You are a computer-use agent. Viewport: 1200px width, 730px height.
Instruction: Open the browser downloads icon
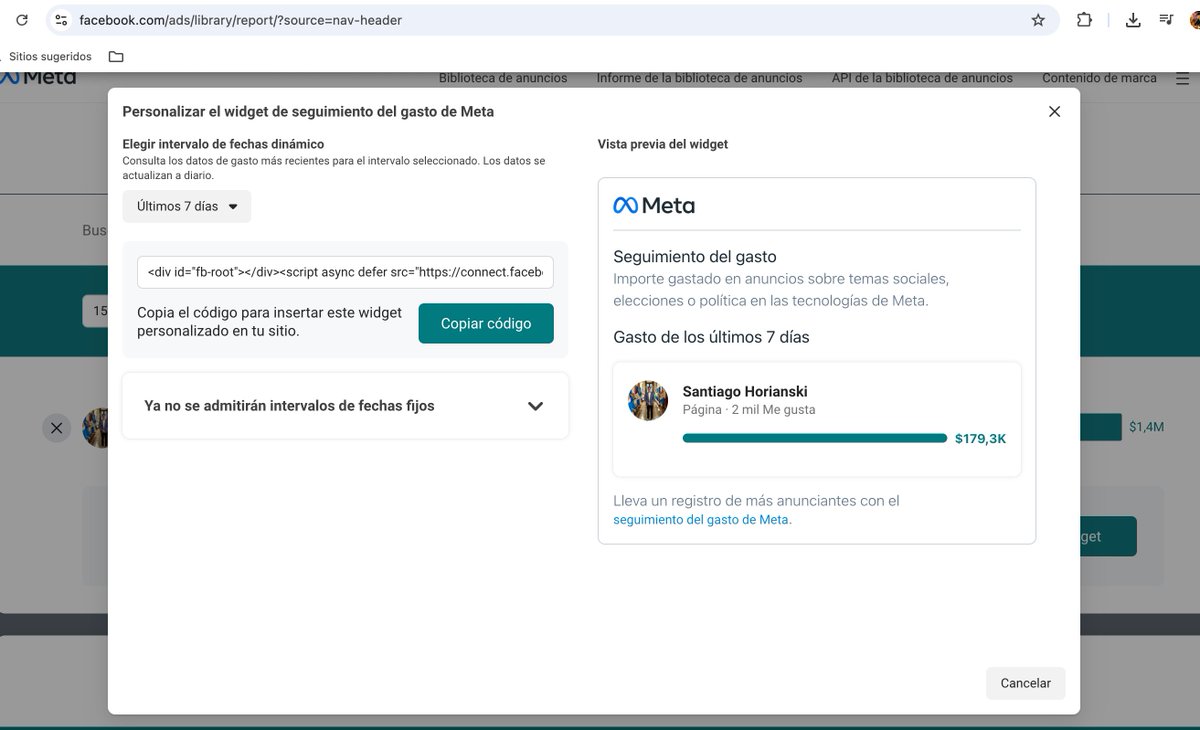(1133, 20)
